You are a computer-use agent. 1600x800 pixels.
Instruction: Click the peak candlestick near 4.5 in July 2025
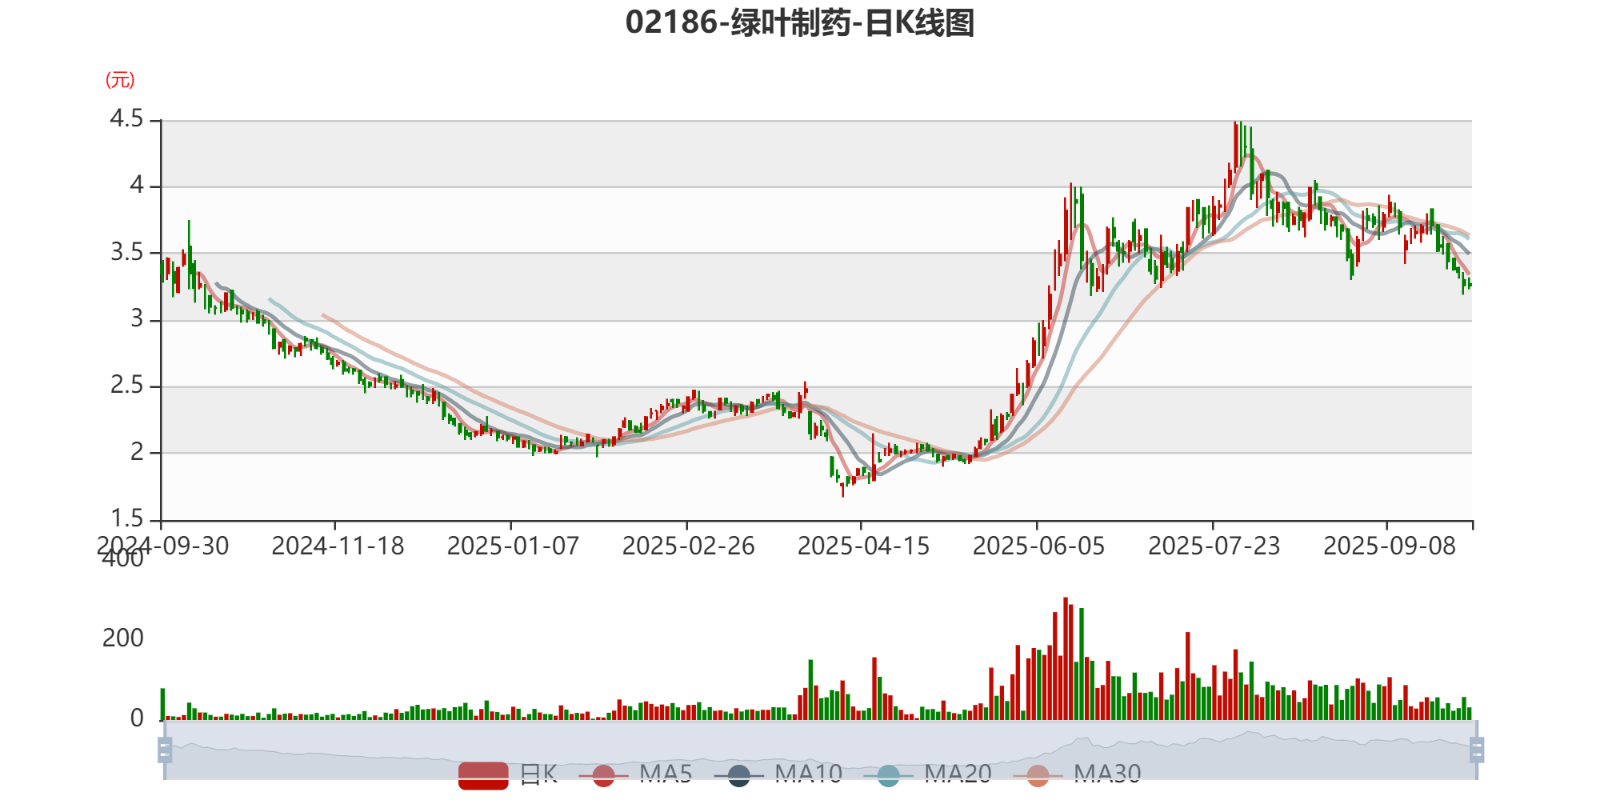click(1236, 145)
